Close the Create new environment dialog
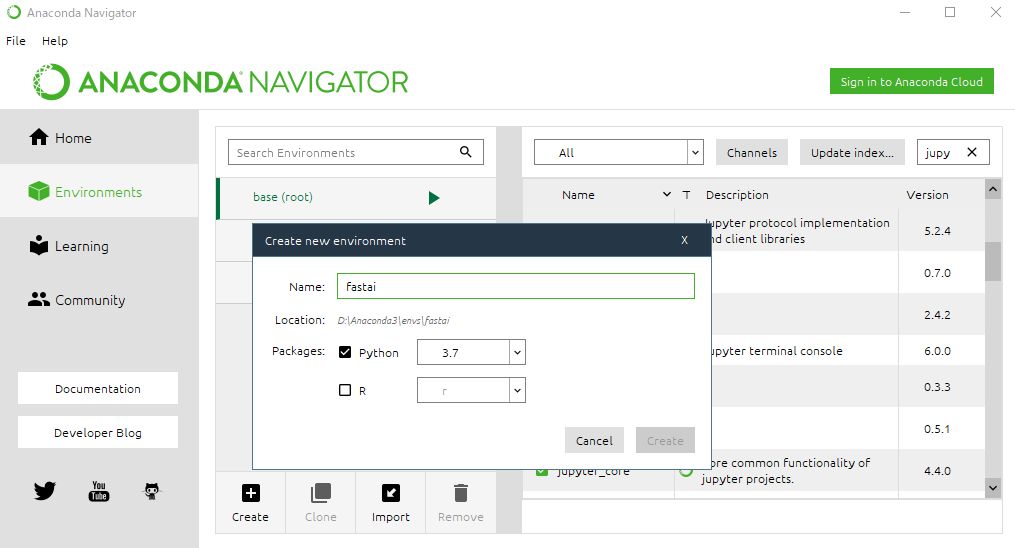The height and width of the screenshot is (548, 1015). [684, 240]
